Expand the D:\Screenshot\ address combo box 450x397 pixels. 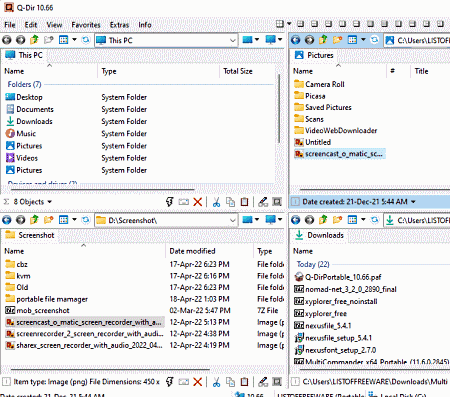click(233, 220)
